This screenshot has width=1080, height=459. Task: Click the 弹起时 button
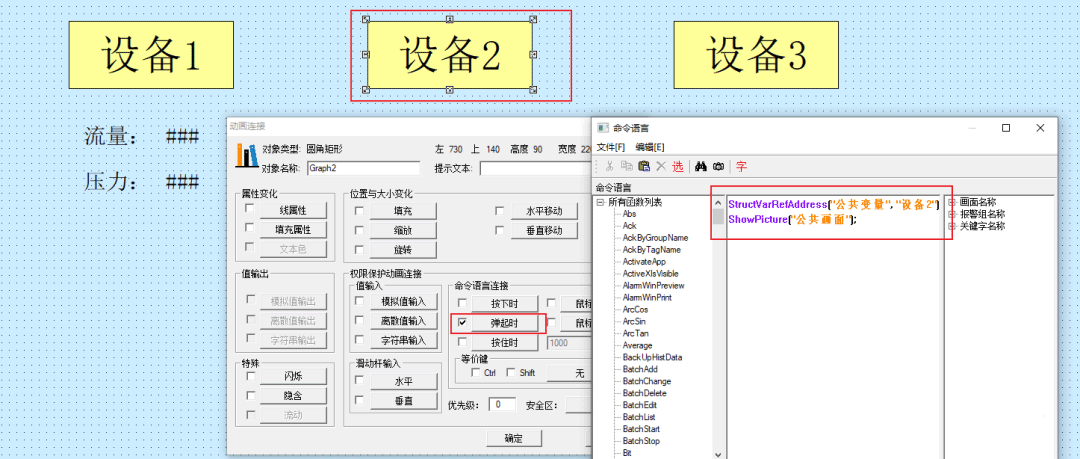coord(504,323)
